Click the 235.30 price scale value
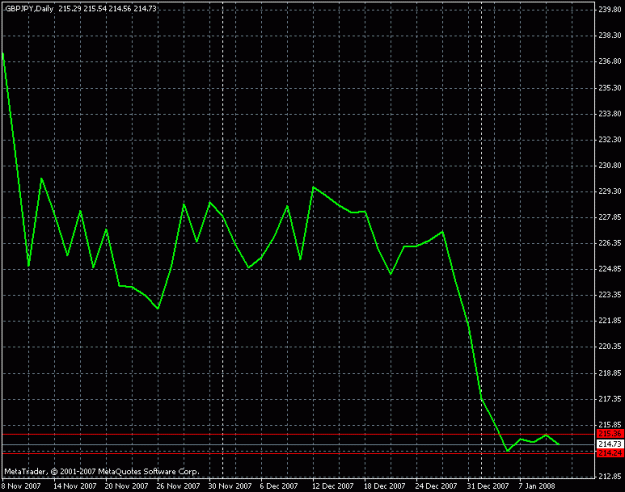625x492 pixels. pos(610,88)
